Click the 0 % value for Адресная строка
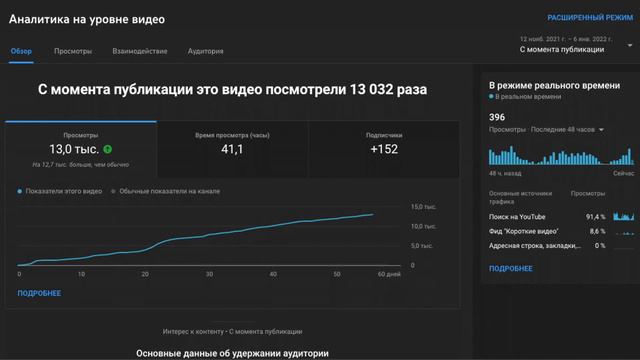 point(600,245)
